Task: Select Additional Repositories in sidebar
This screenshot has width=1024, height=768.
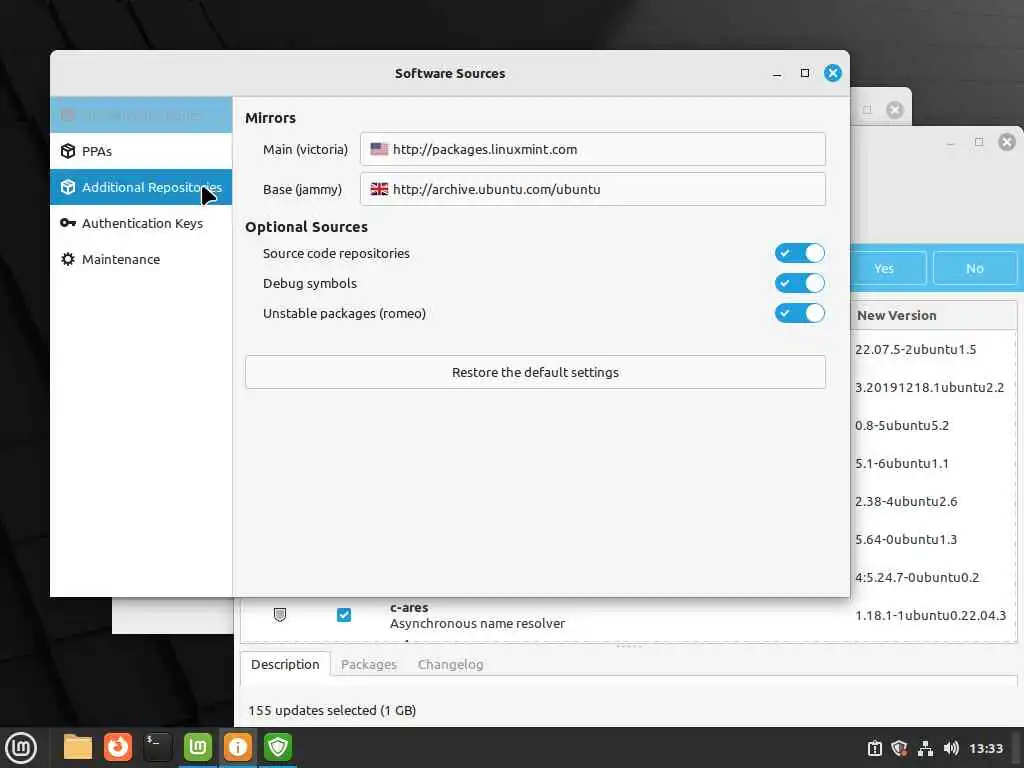Action: point(141,187)
